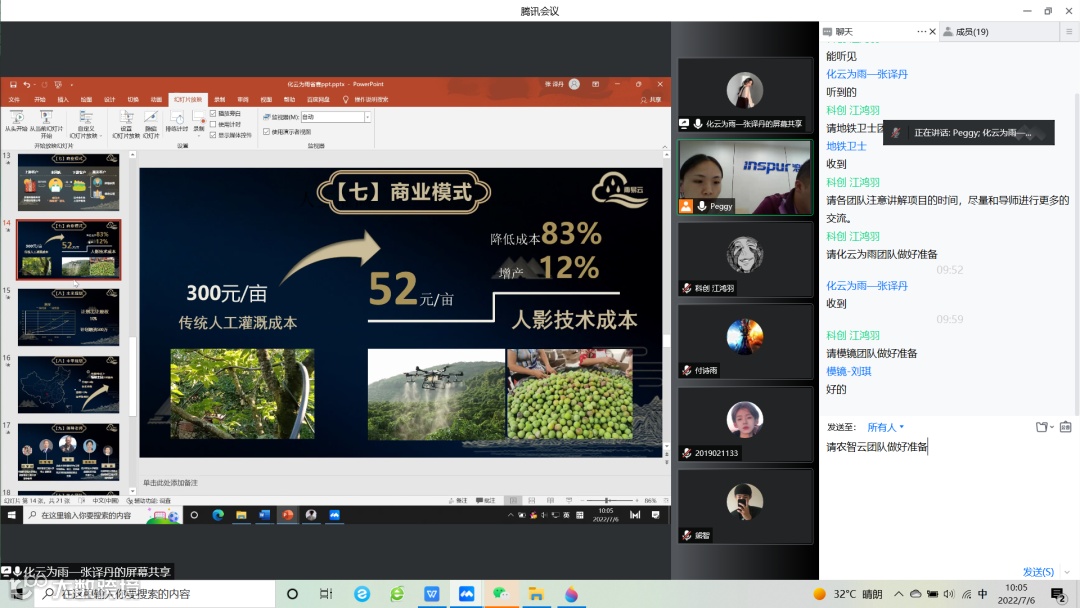Select the 聊天 chat tab
The width and height of the screenshot is (1080, 608).
[838, 32]
